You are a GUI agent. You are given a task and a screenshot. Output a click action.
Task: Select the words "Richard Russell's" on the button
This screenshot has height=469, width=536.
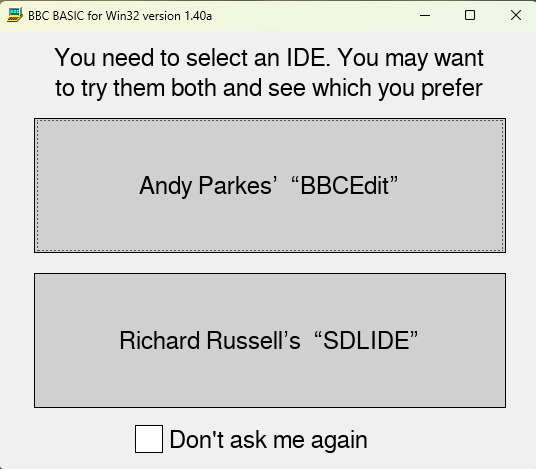(x=210, y=340)
